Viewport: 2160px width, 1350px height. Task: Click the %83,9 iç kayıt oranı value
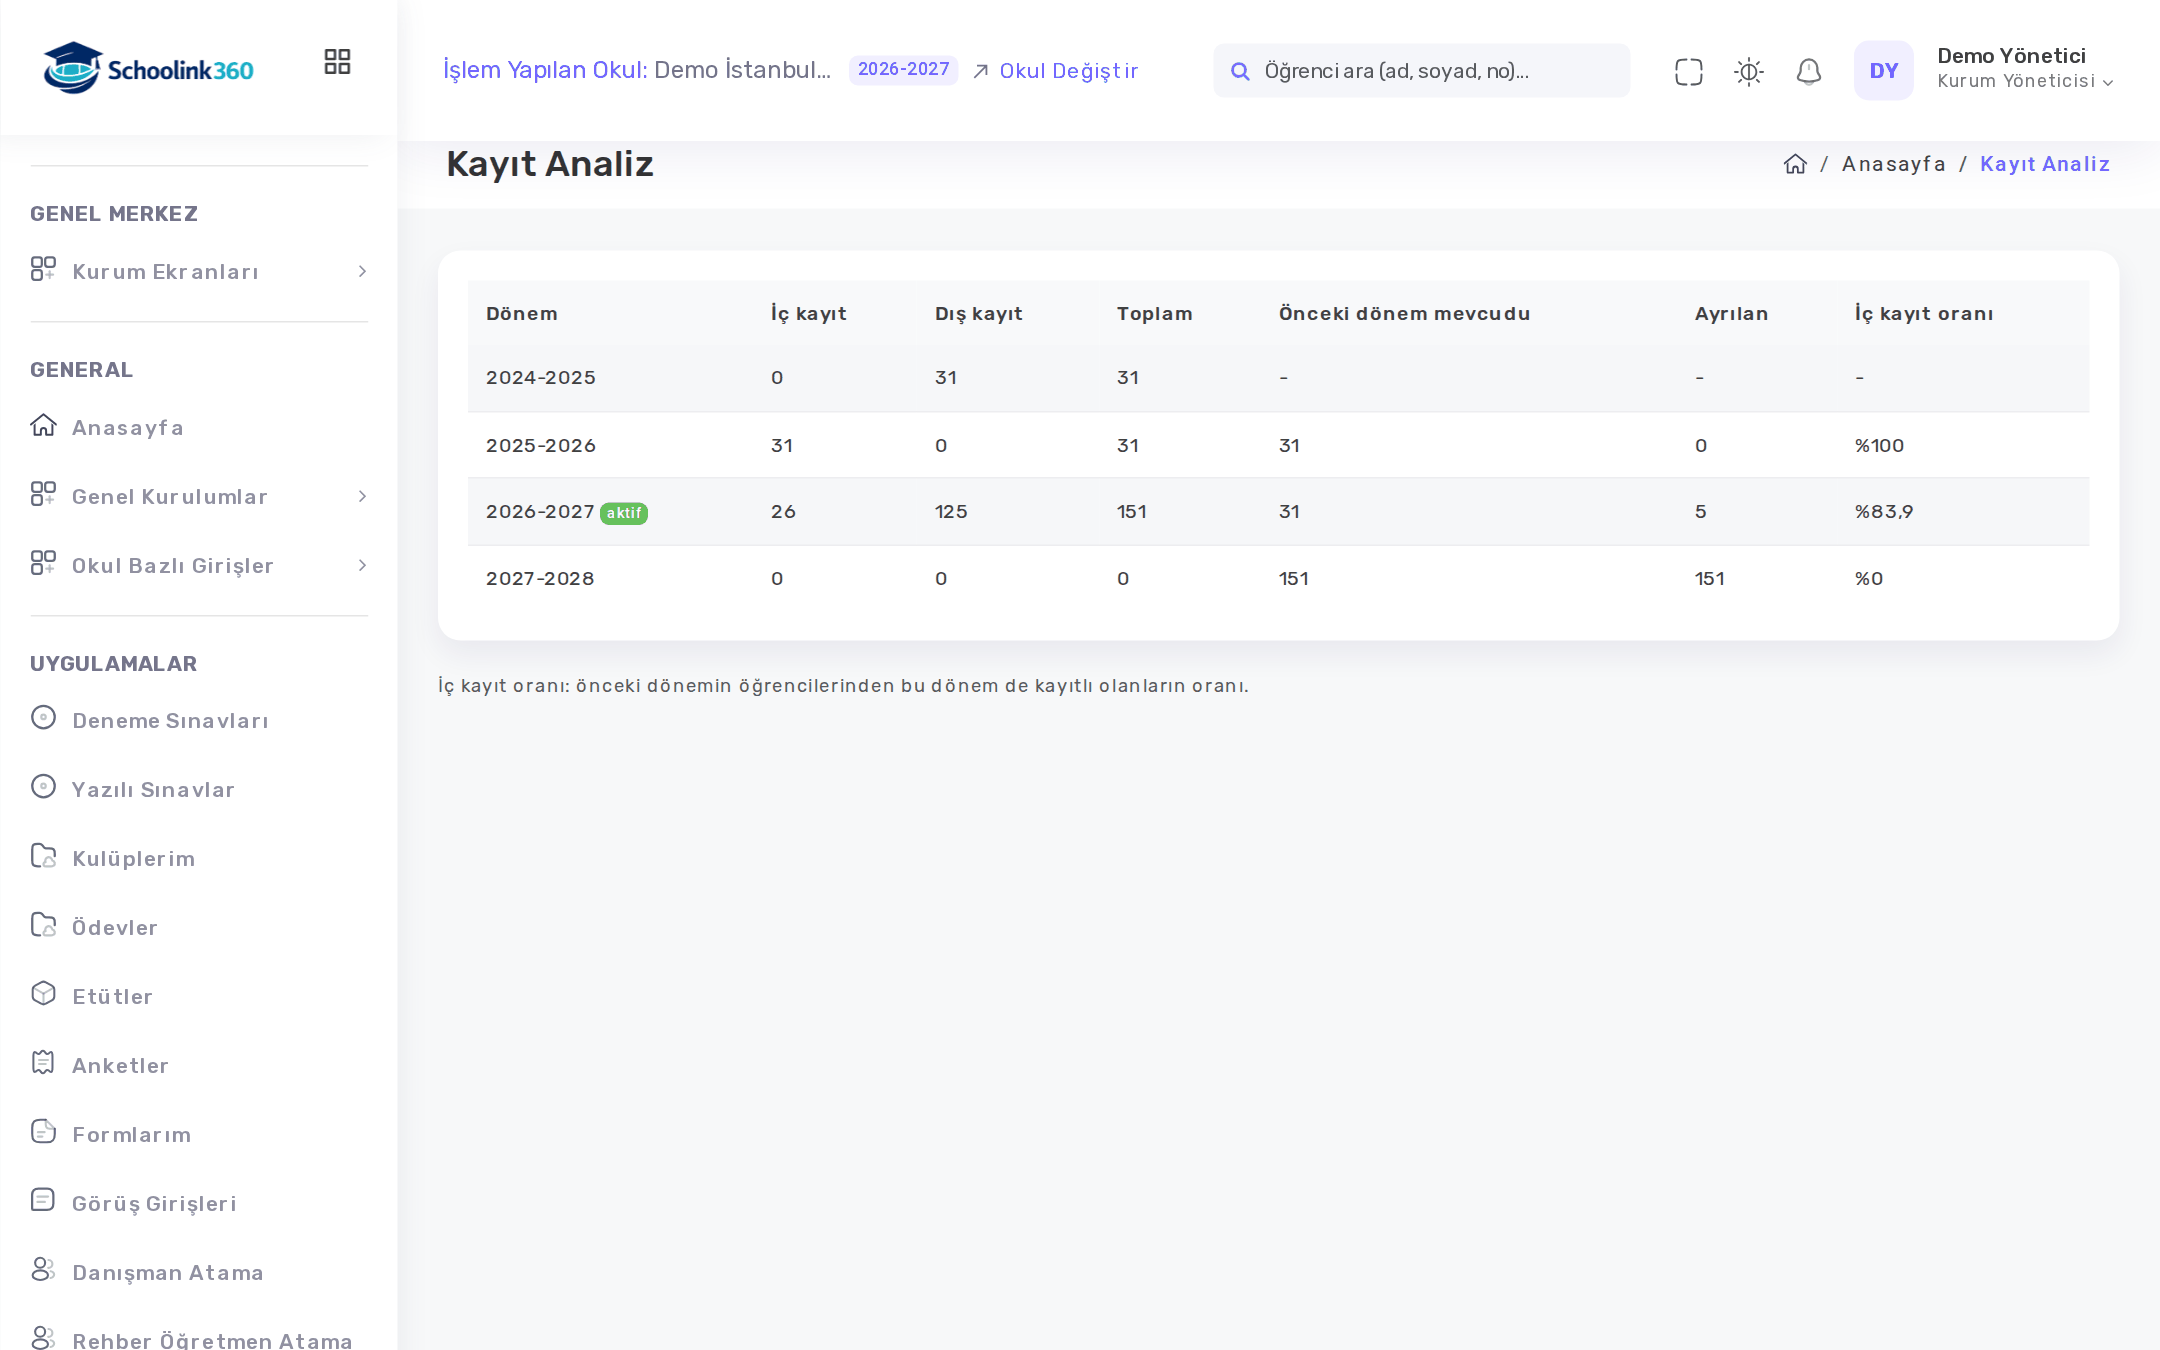[1884, 512]
